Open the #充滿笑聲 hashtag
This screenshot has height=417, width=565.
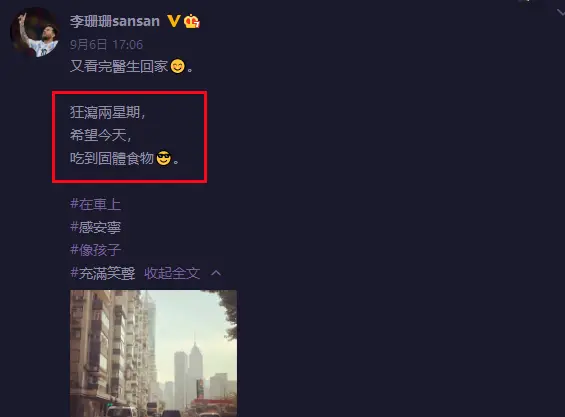103,273
